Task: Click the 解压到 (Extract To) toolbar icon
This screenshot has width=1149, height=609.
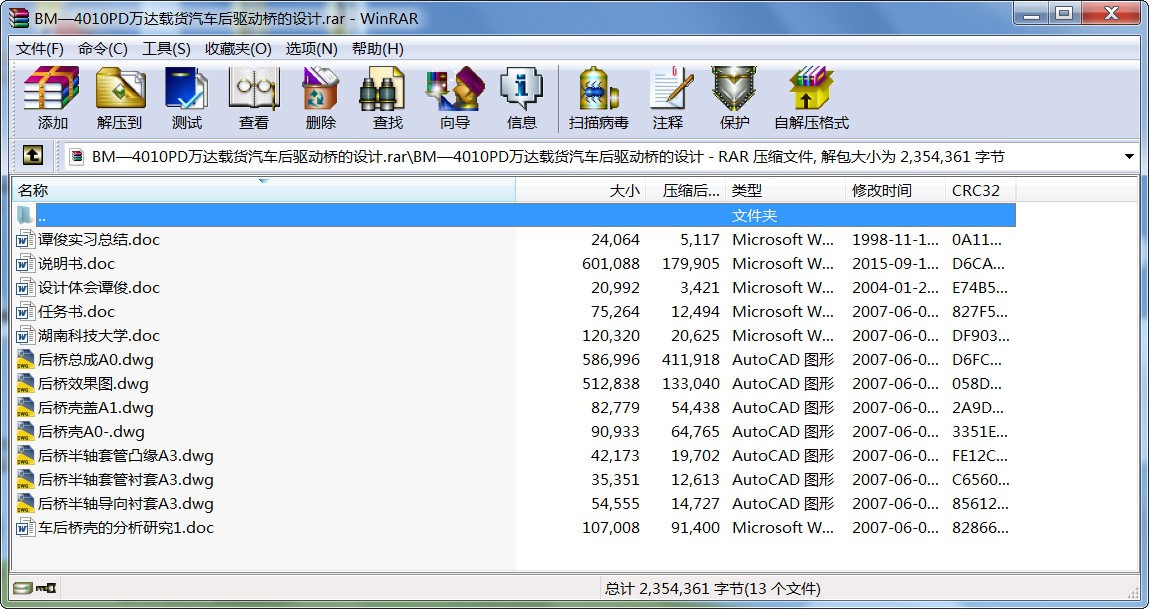Action: tap(119, 89)
